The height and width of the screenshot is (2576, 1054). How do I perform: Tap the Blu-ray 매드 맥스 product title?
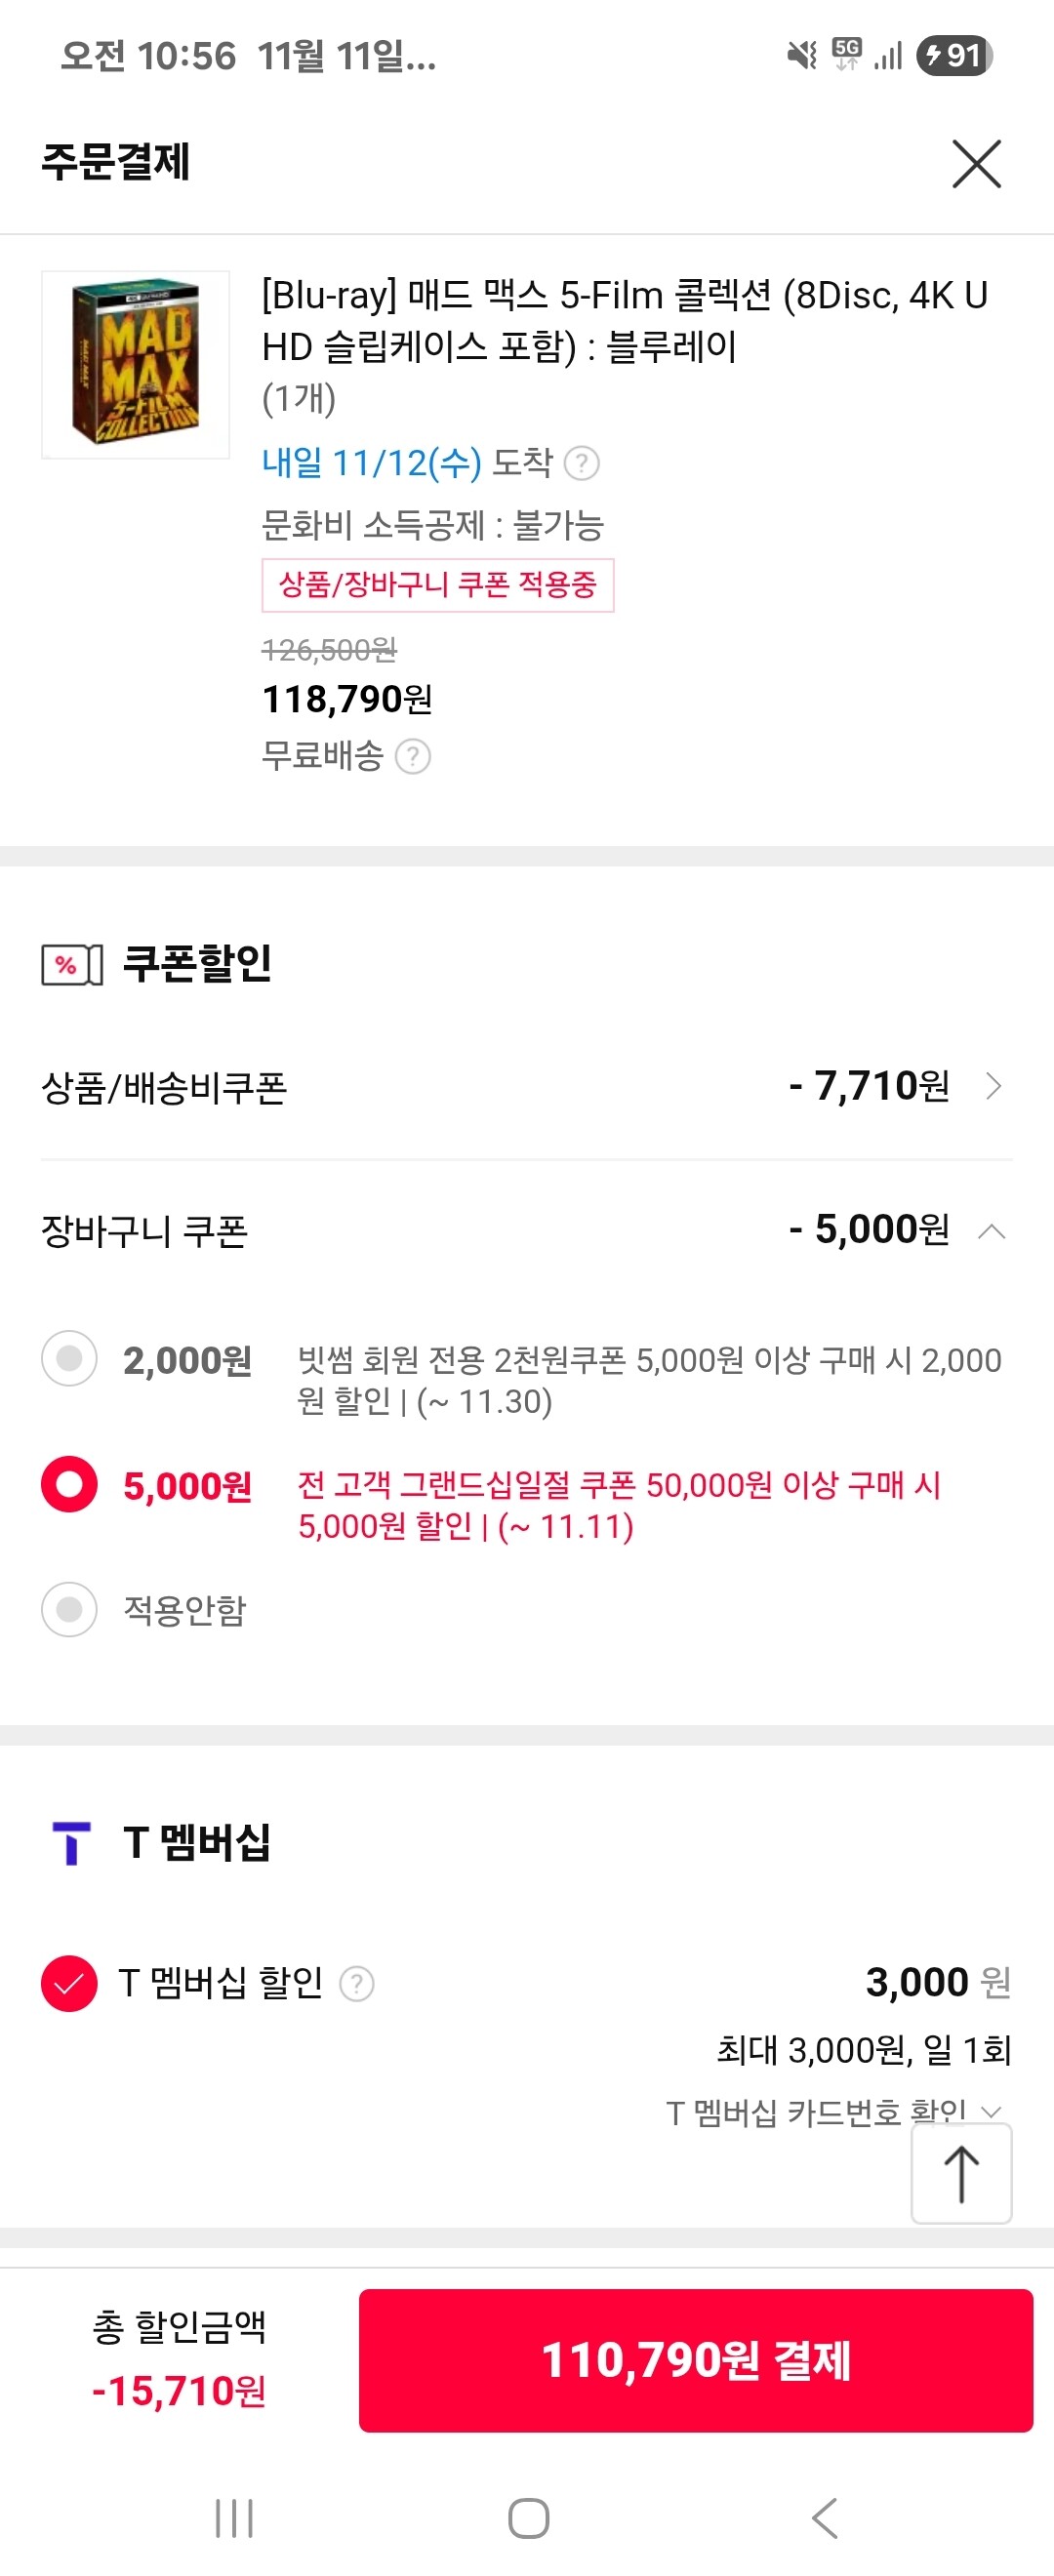624,321
